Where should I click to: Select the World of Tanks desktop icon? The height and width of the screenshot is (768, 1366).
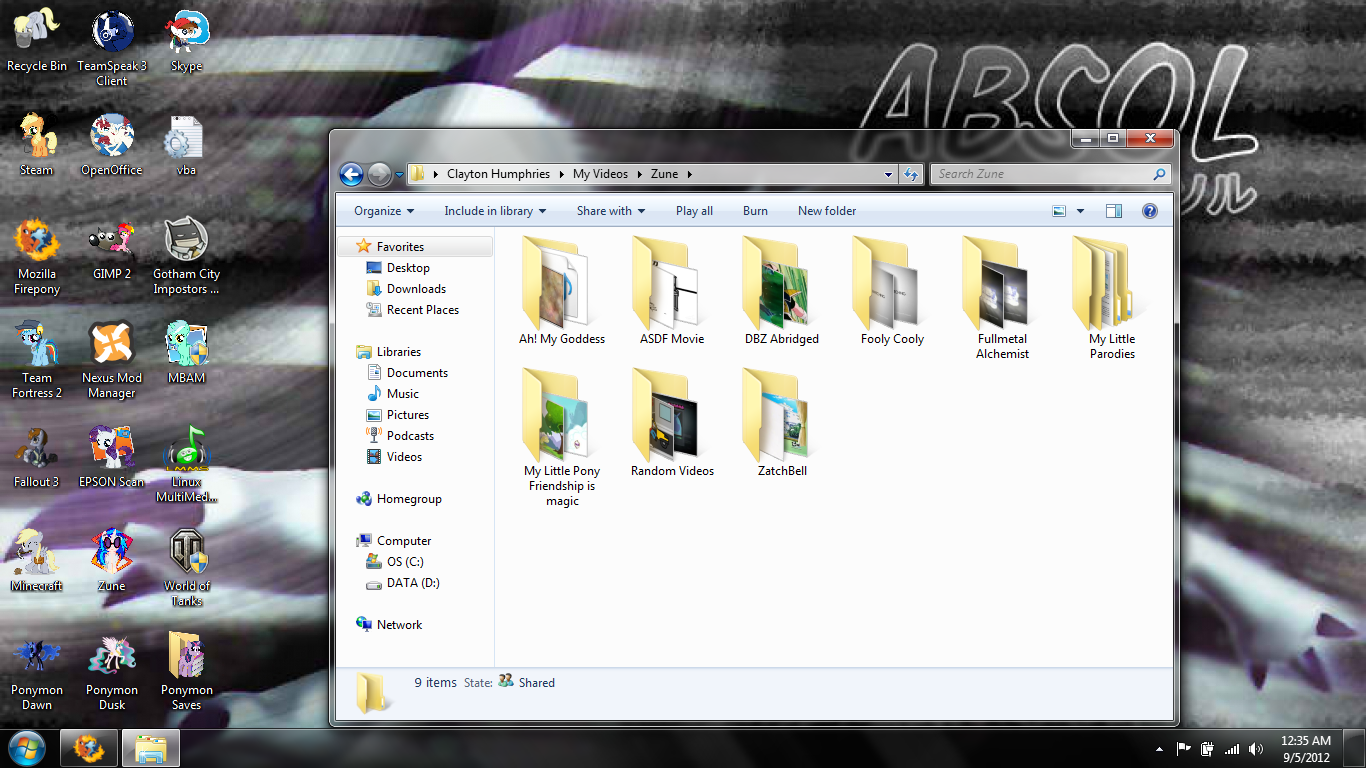(187, 568)
